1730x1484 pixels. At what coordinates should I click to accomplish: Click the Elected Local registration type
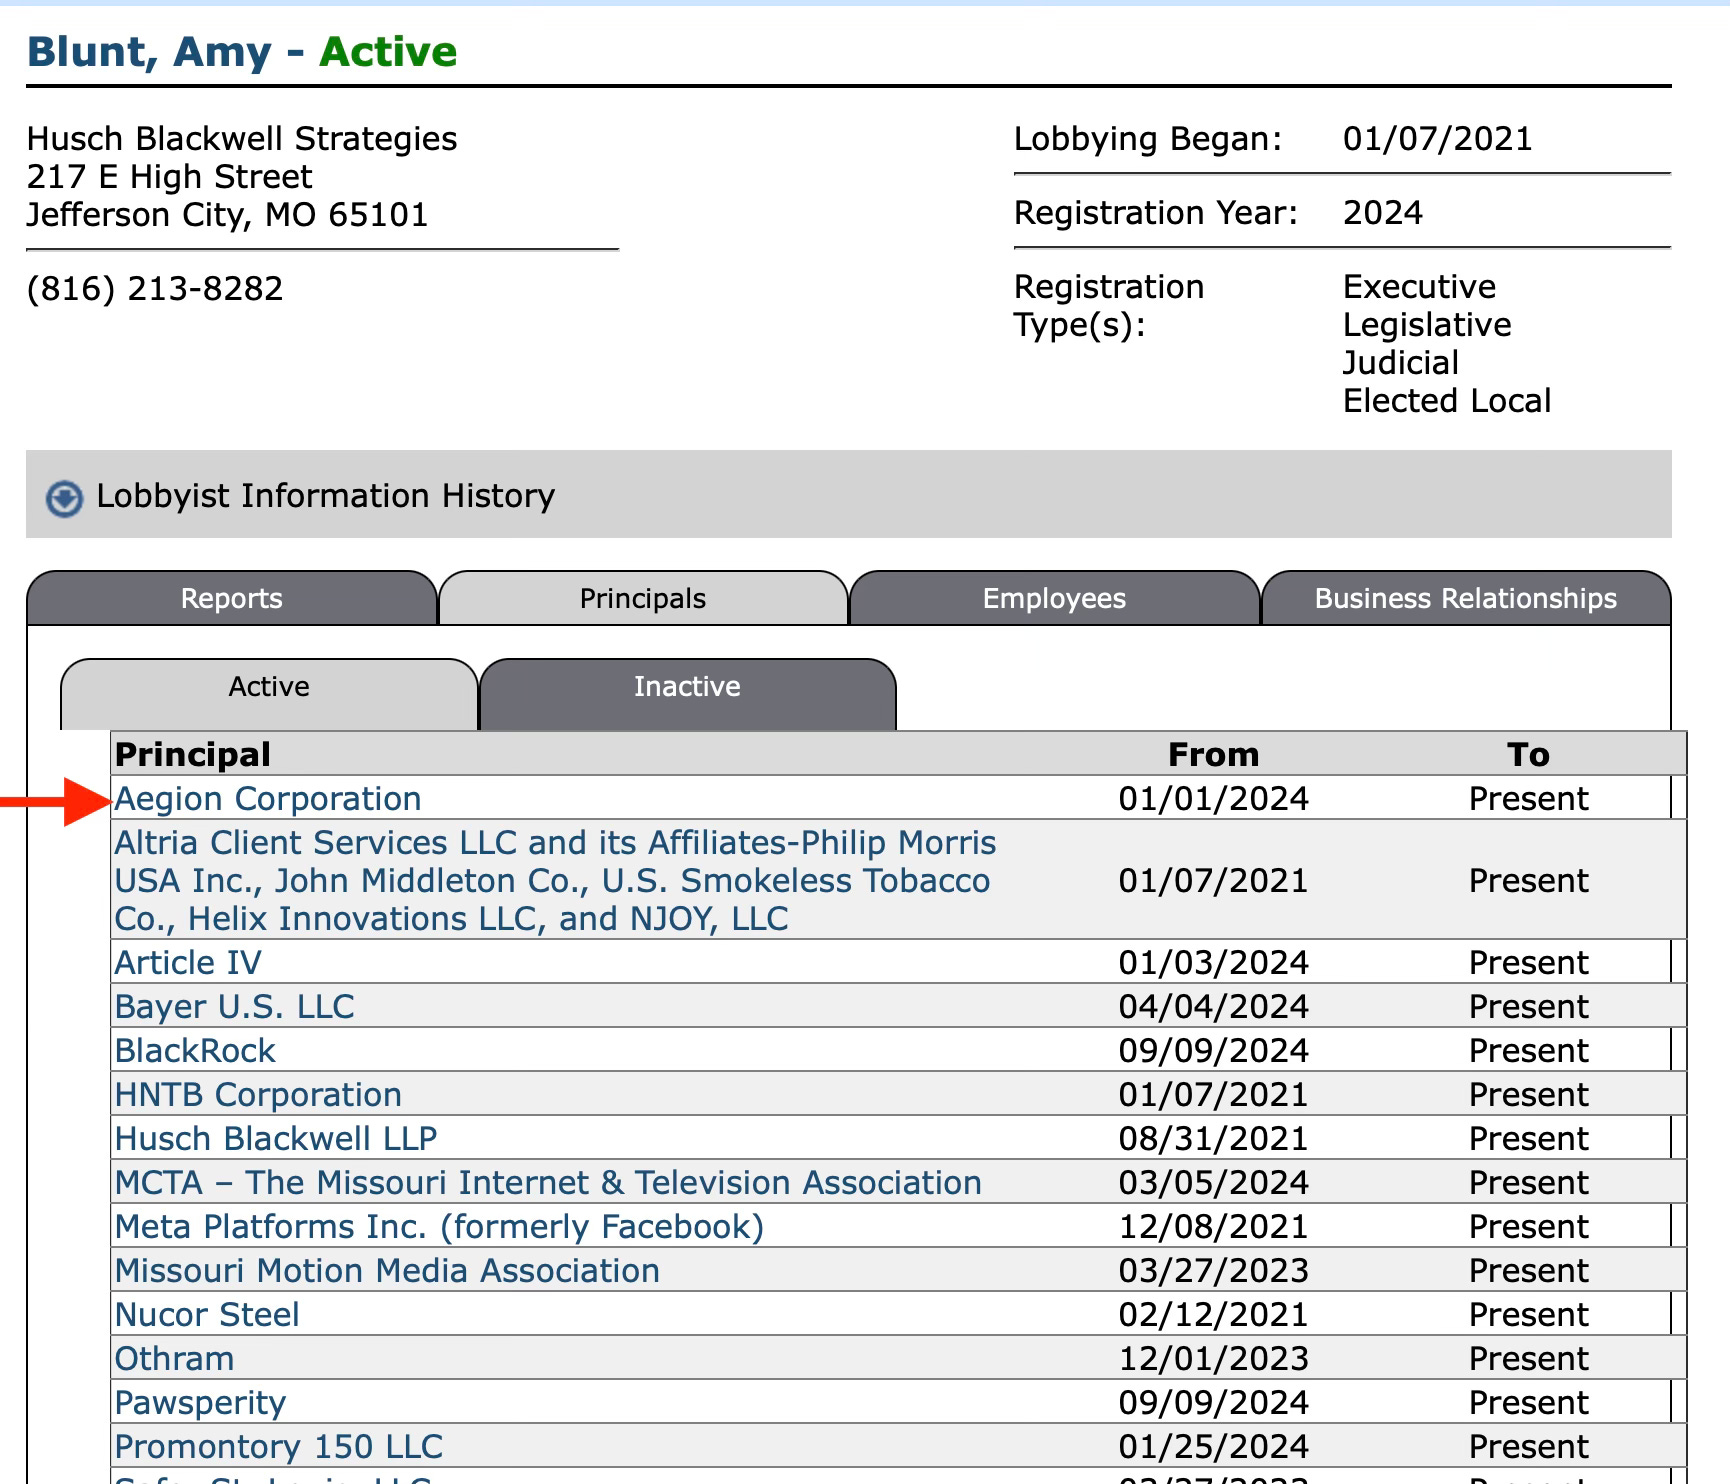pos(1446,401)
